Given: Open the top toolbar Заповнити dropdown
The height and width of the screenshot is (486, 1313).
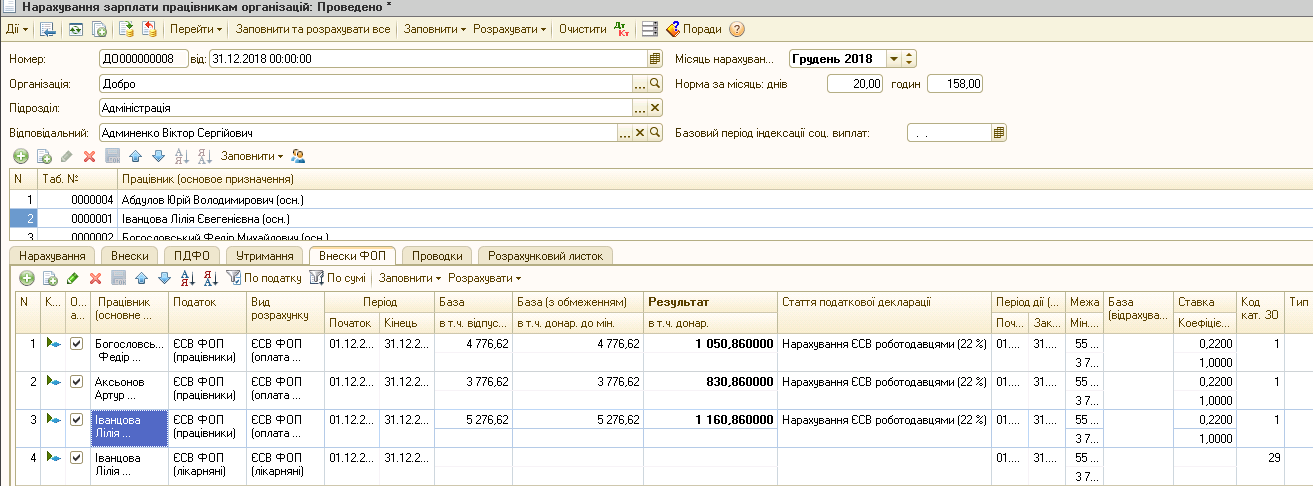Looking at the screenshot, I should pyautogui.click(x=435, y=29).
